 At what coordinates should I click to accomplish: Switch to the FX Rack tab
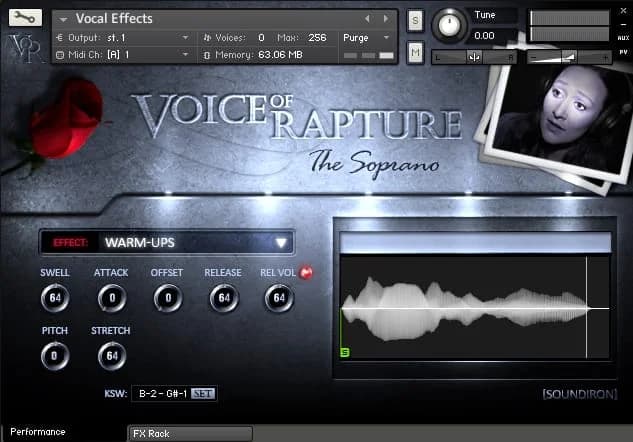[x=191, y=434]
